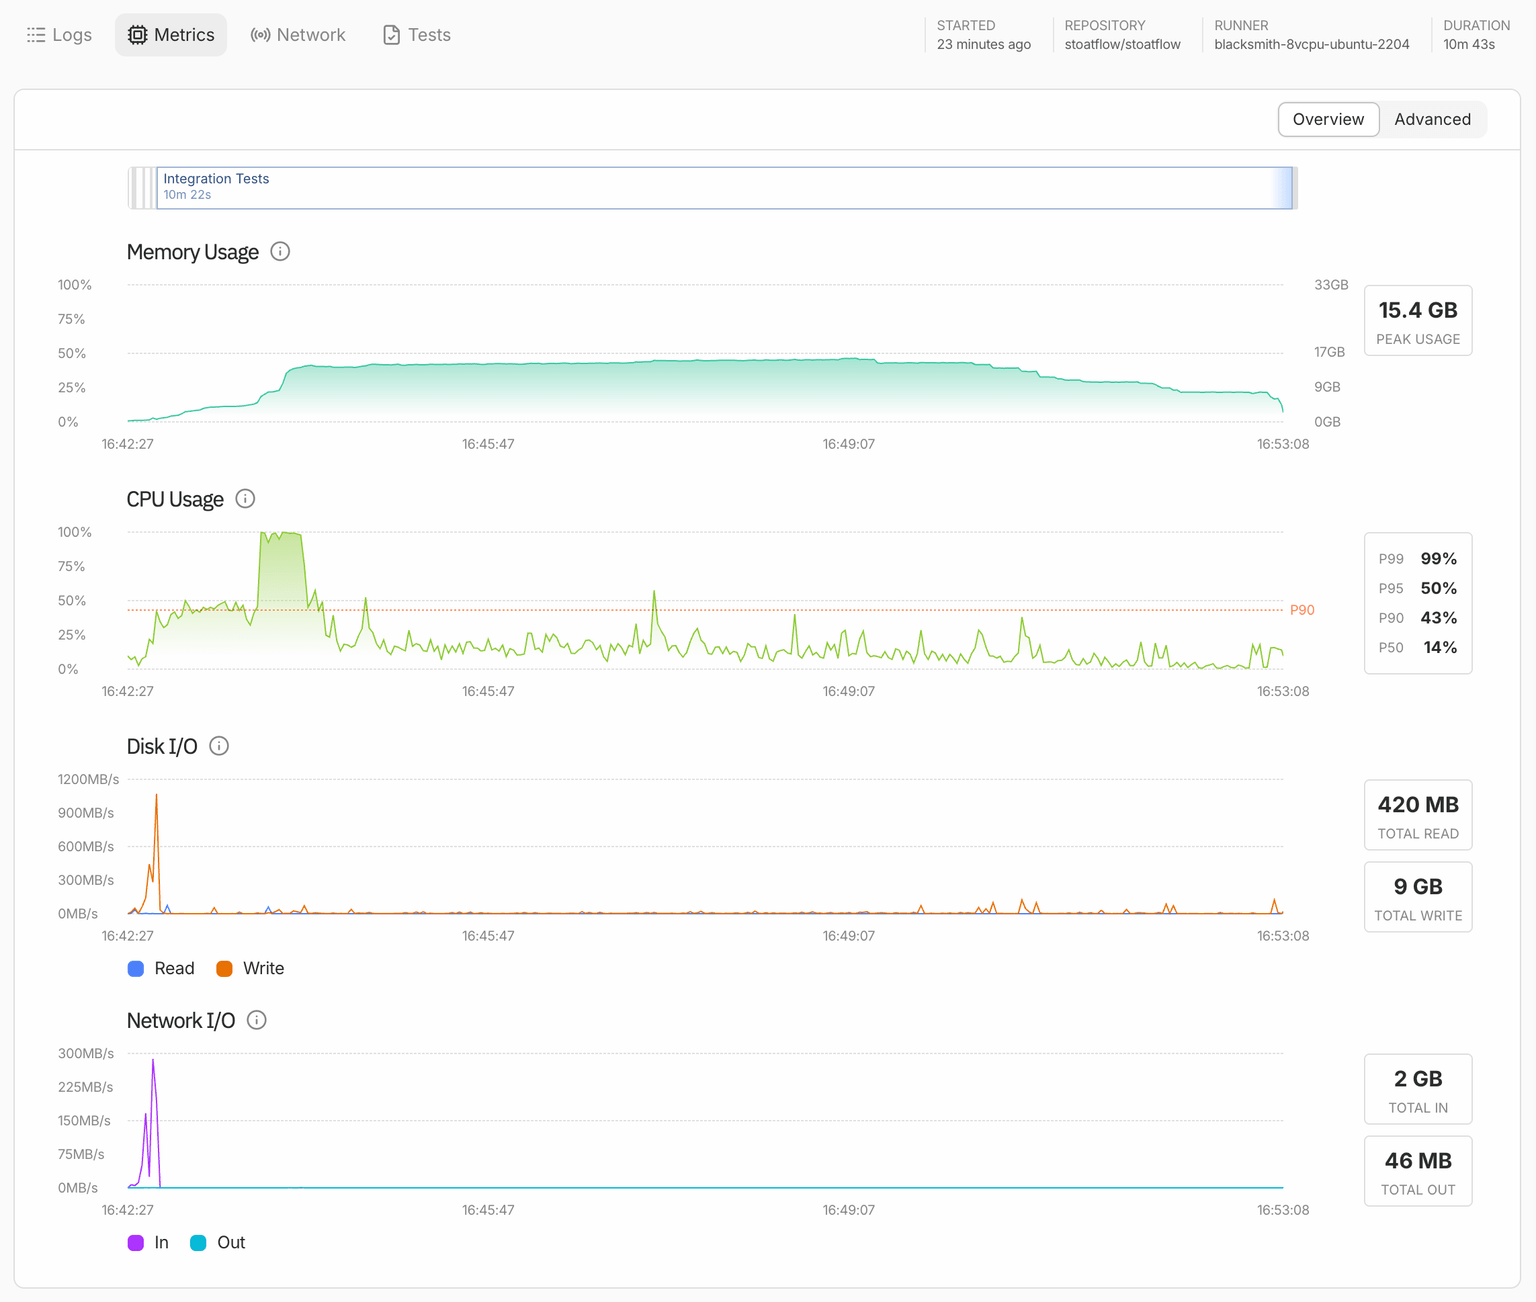This screenshot has width=1536, height=1302.
Task: Click the Logs list icon
Action: point(36,35)
